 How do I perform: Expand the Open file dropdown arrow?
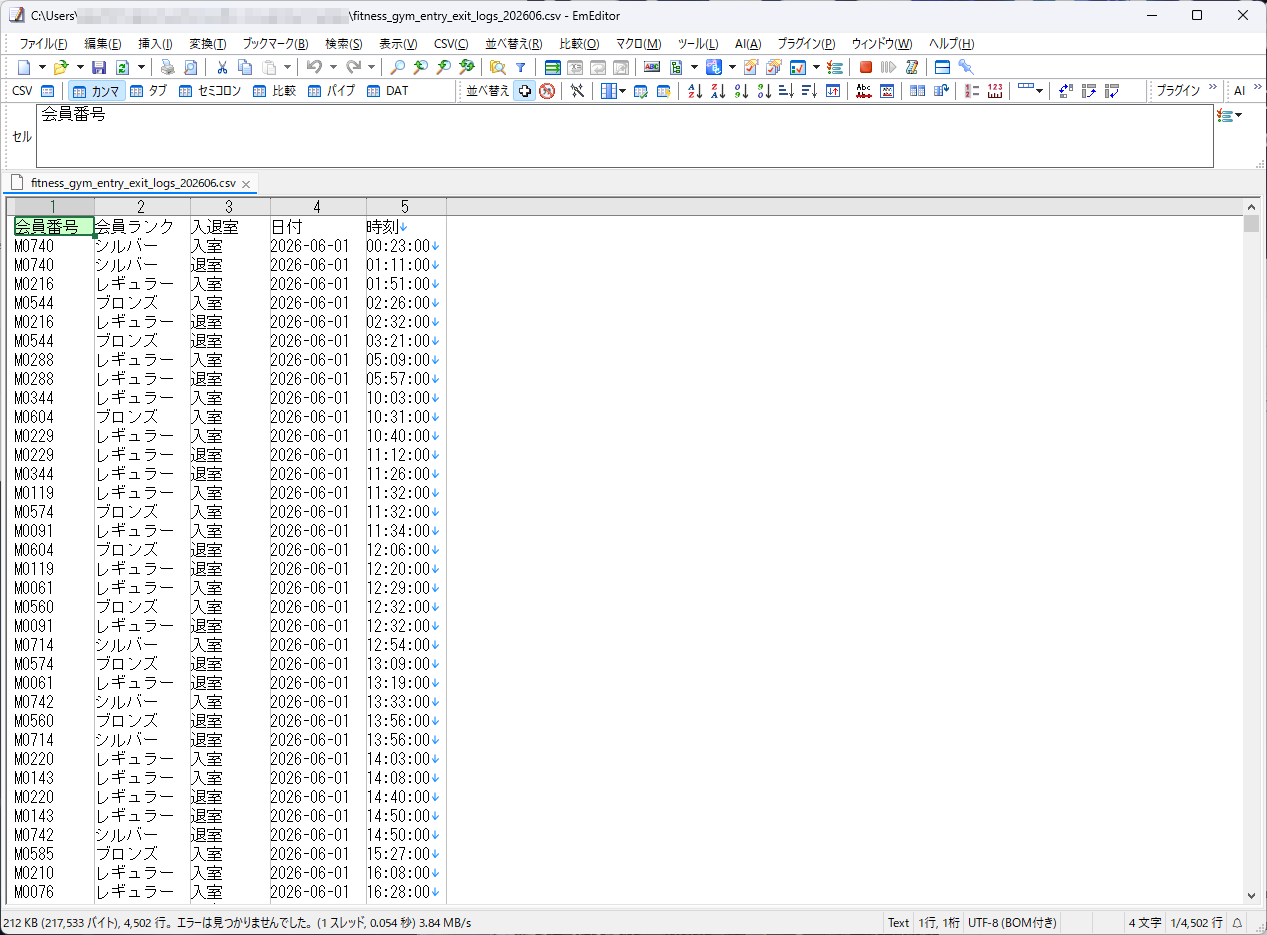(x=80, y=67)
